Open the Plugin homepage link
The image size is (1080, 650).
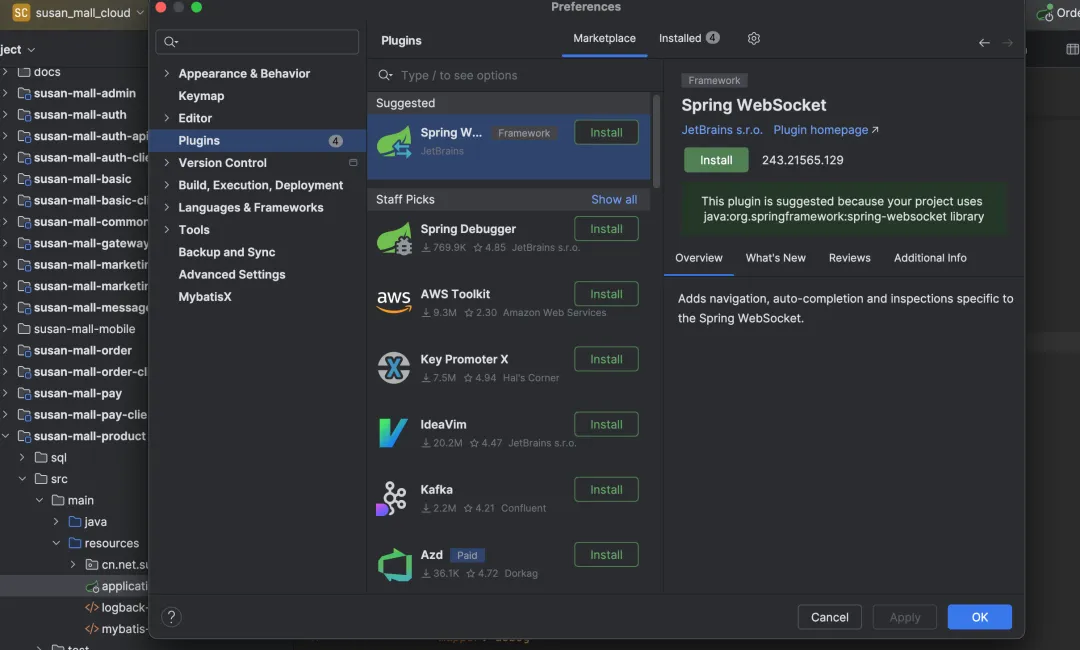(x=825, y=130)
